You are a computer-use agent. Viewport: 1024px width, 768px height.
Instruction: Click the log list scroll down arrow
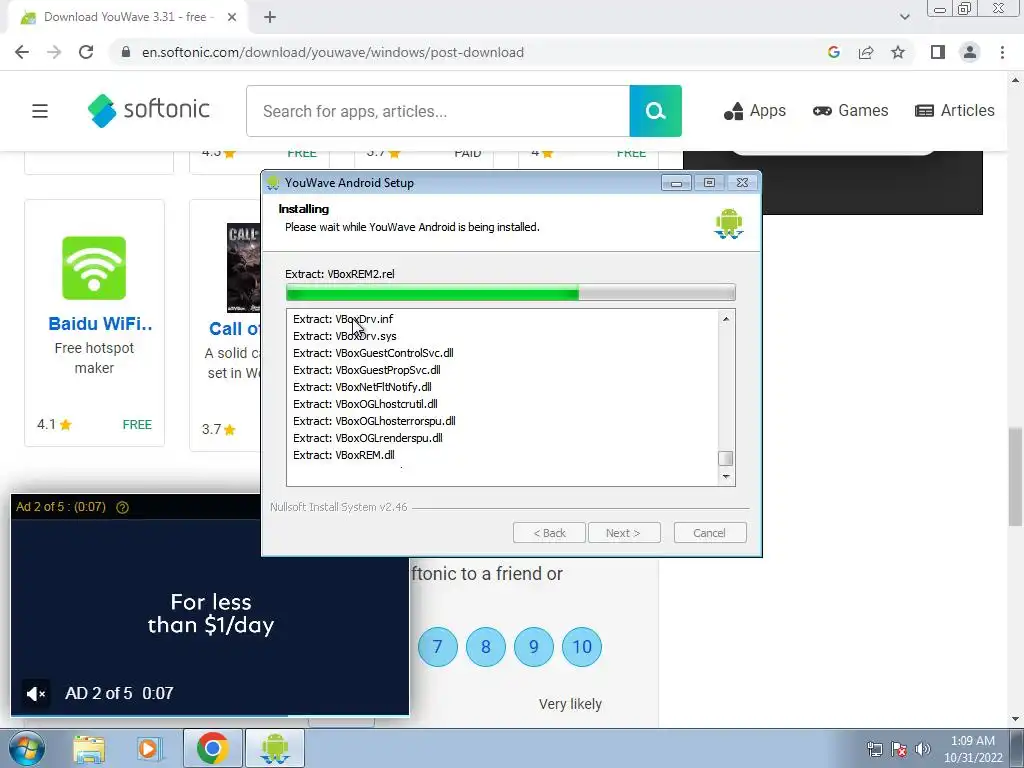pos(726,477)
